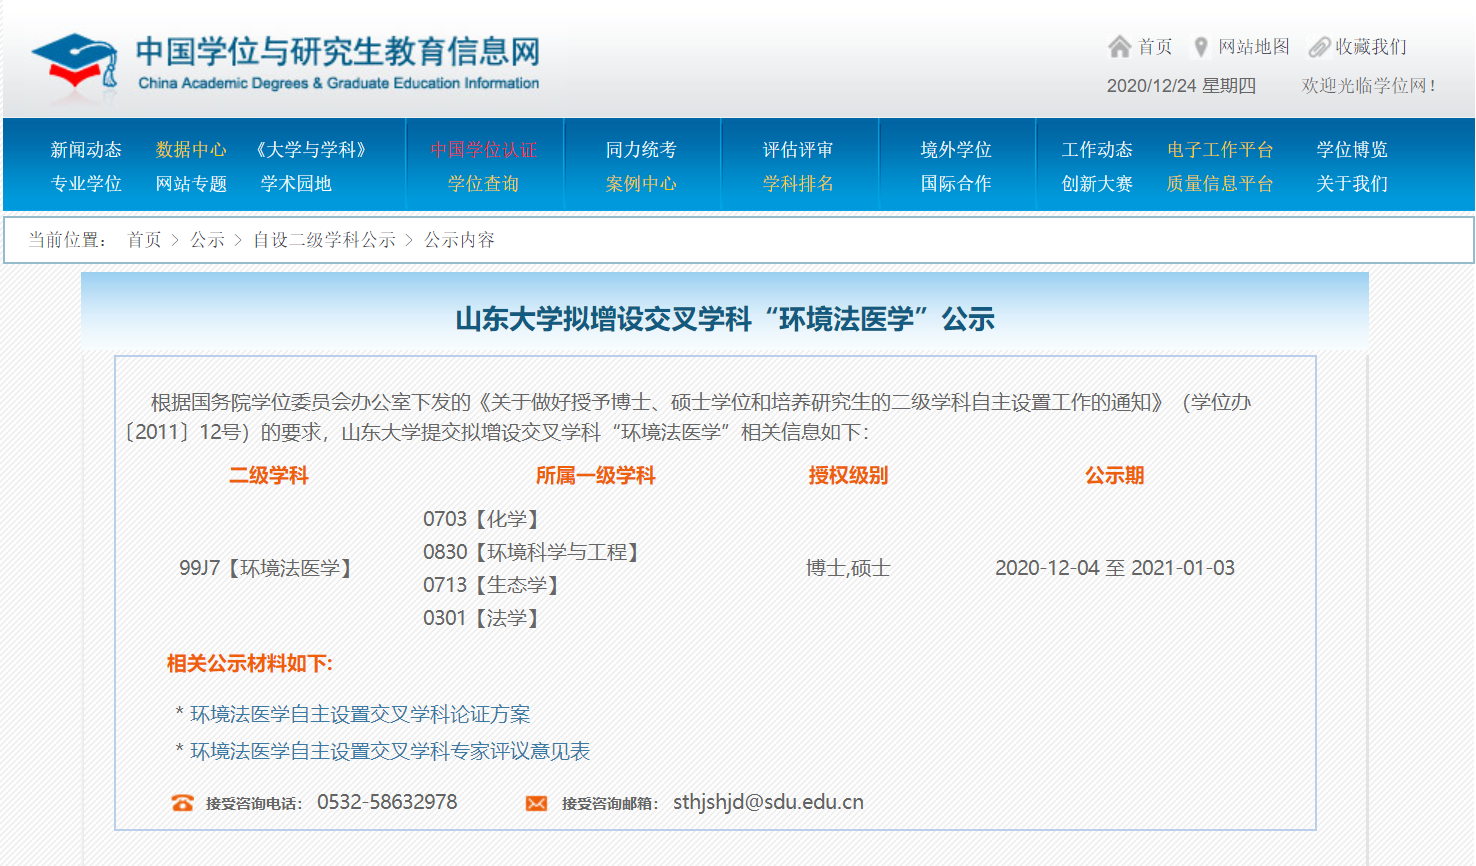This screenshot has width=1476, height=866.
Task: Open 首页 link in top header
Action: coord(1155,47)
